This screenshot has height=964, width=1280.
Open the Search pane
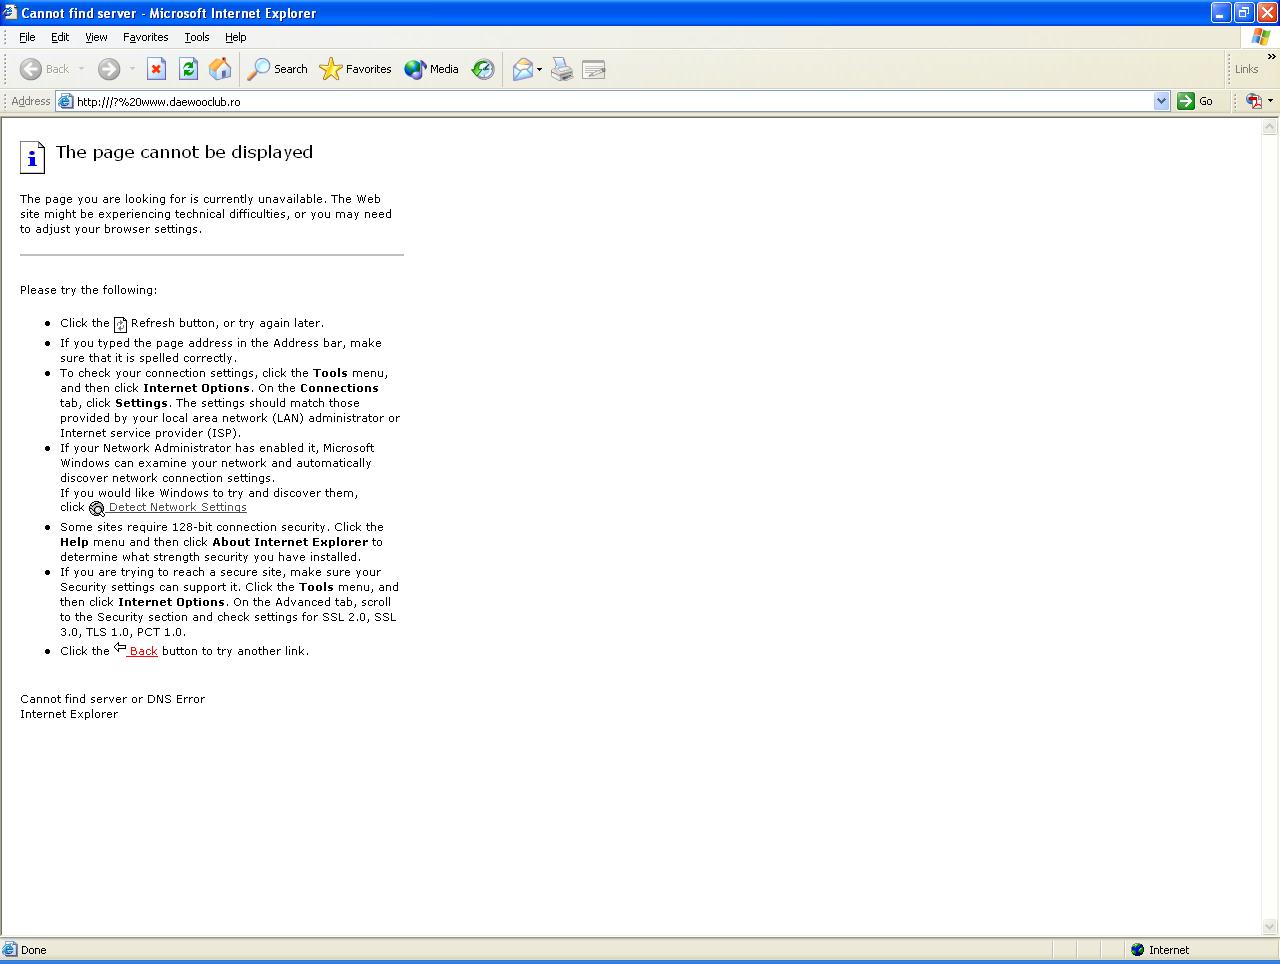point(278,69)
